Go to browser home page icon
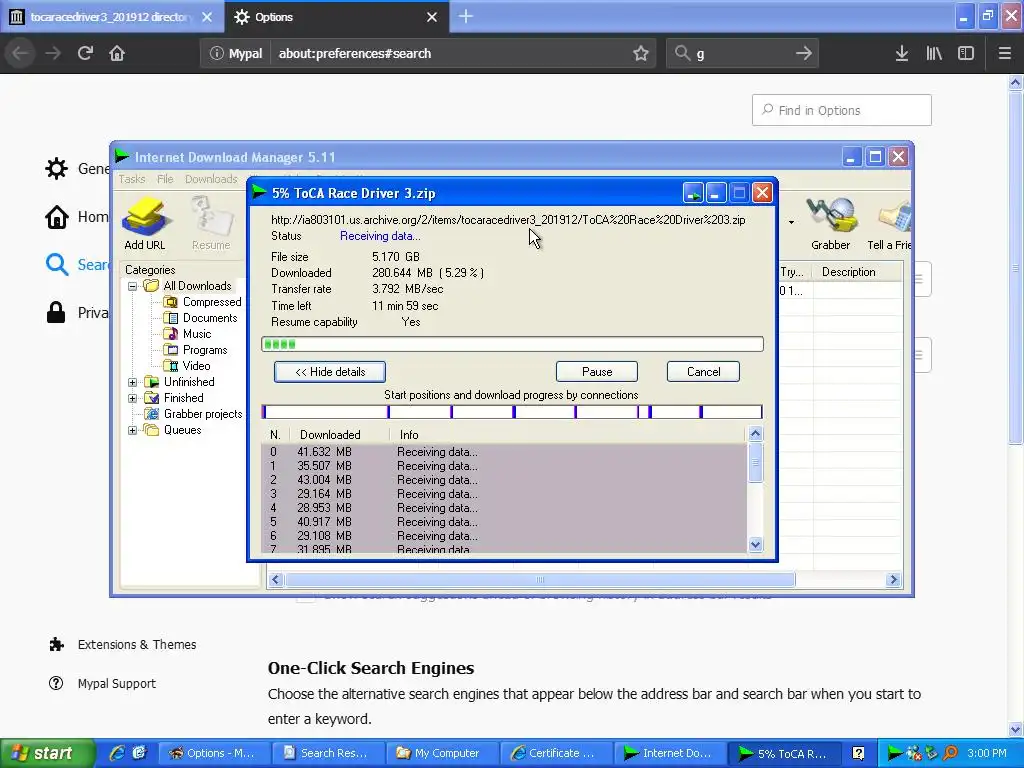The height and width of the screenshot is (768, 1024). (x=117, y=53)
